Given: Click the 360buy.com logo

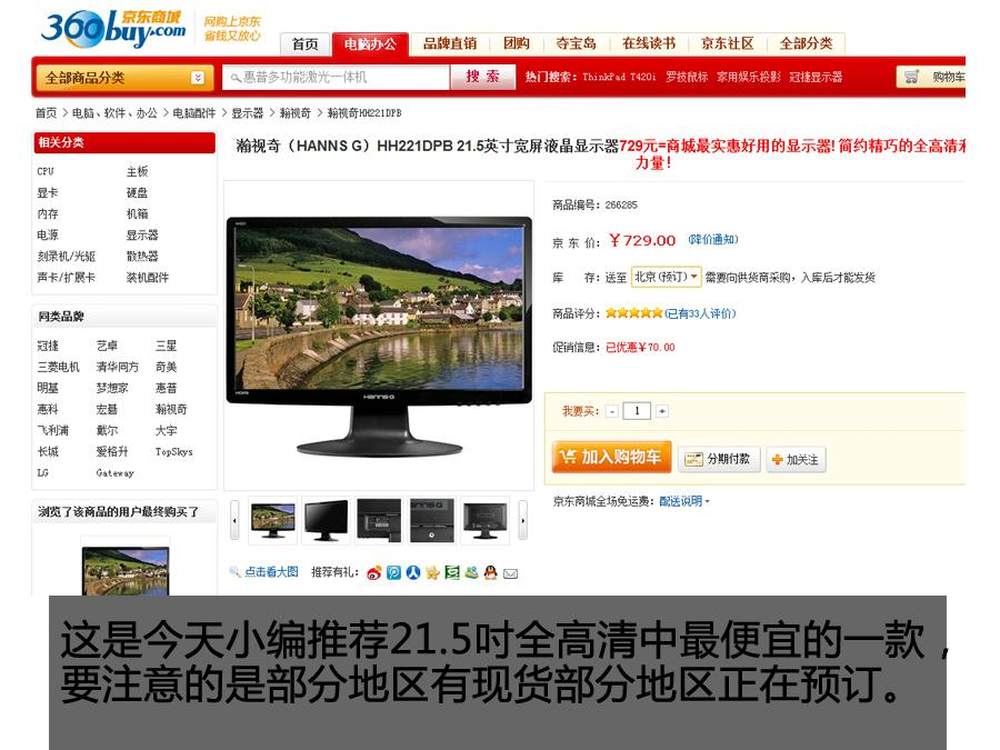Looking at the screenshot, I should (x=114, y=29).
